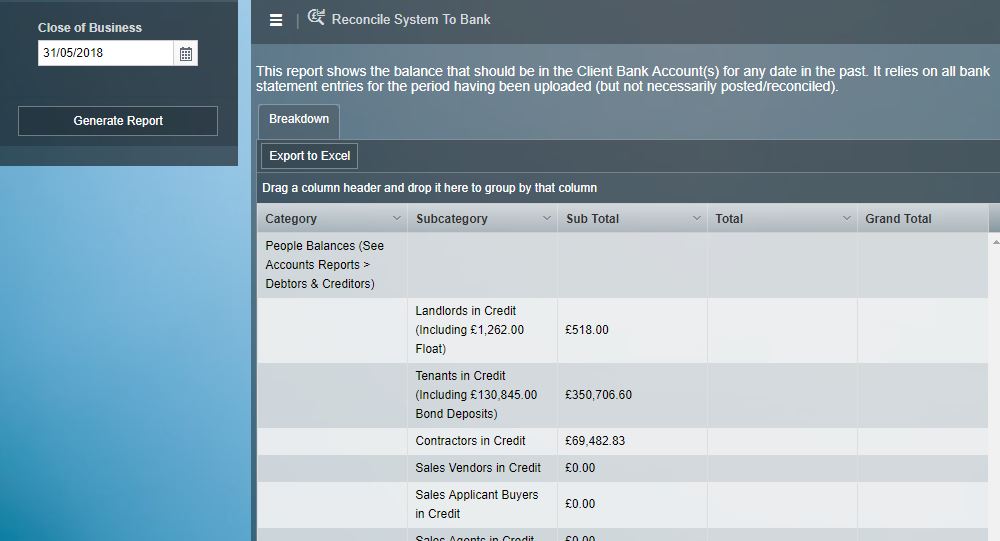This screenshot has width=1000, height=541.
Task: Switch to the Breakdown tab
Action: (x=299, y=120)
